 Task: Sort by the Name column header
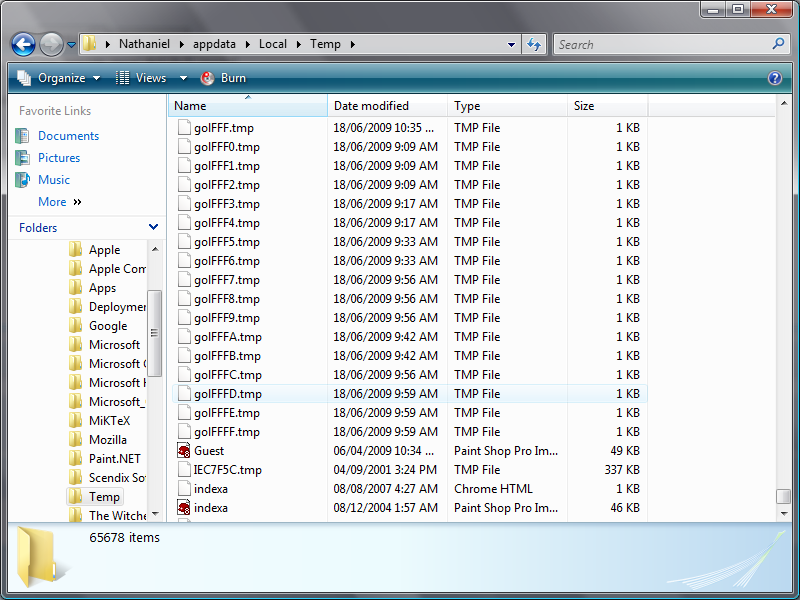pos(248,106)
